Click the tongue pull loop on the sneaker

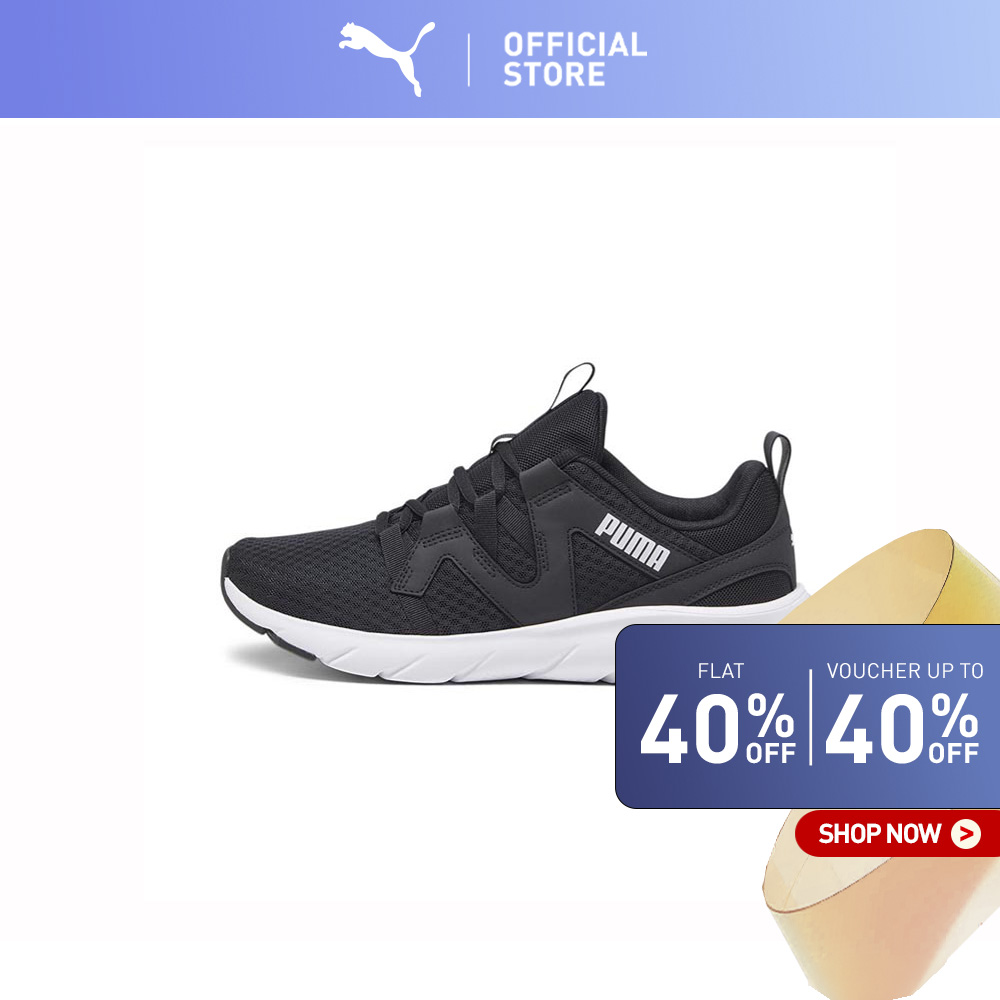[573, 385]
